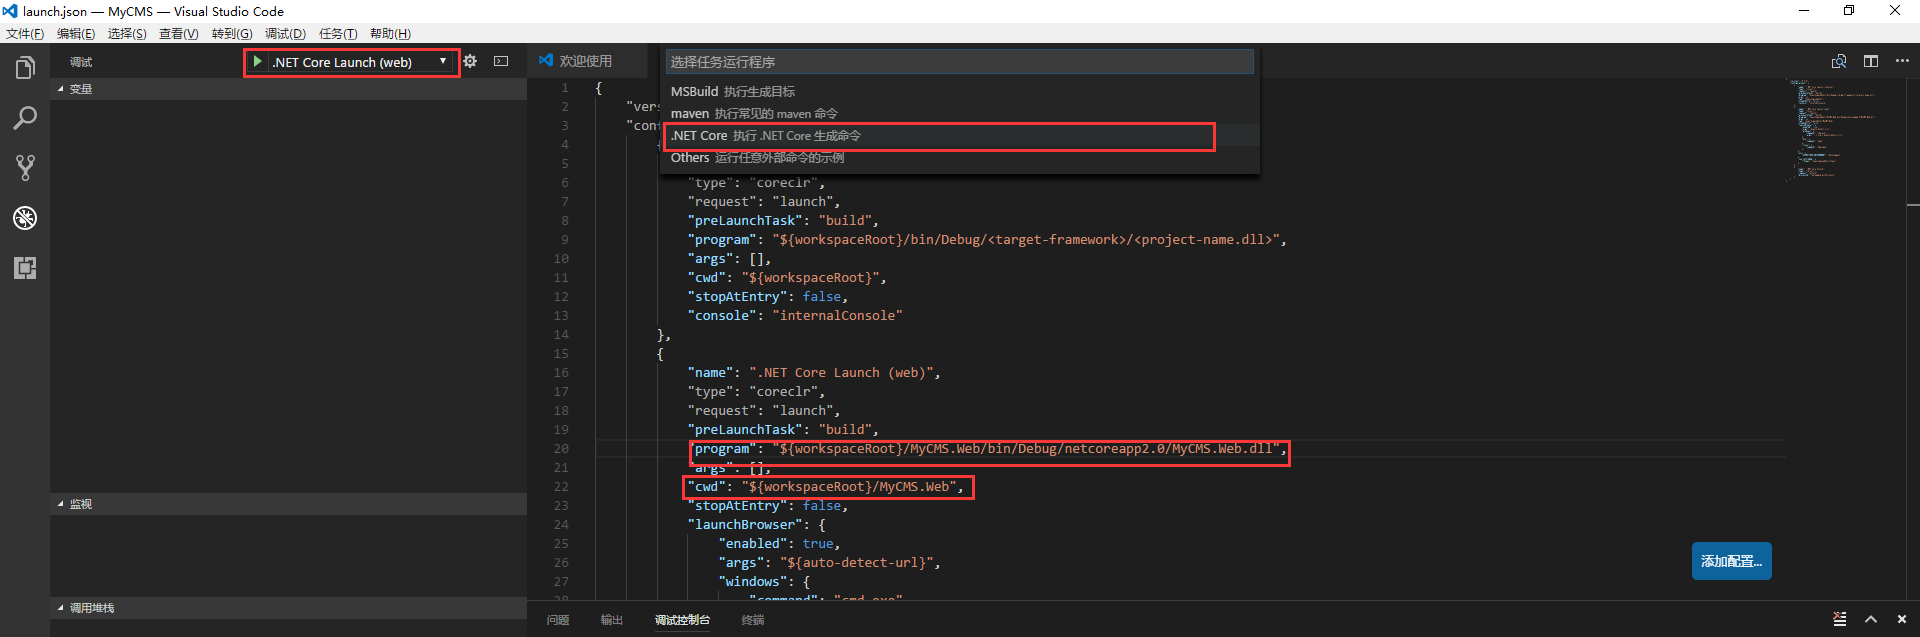1920x637 pixels.
Task: Open the 转到(G) menu
Action: pos(232,34)
